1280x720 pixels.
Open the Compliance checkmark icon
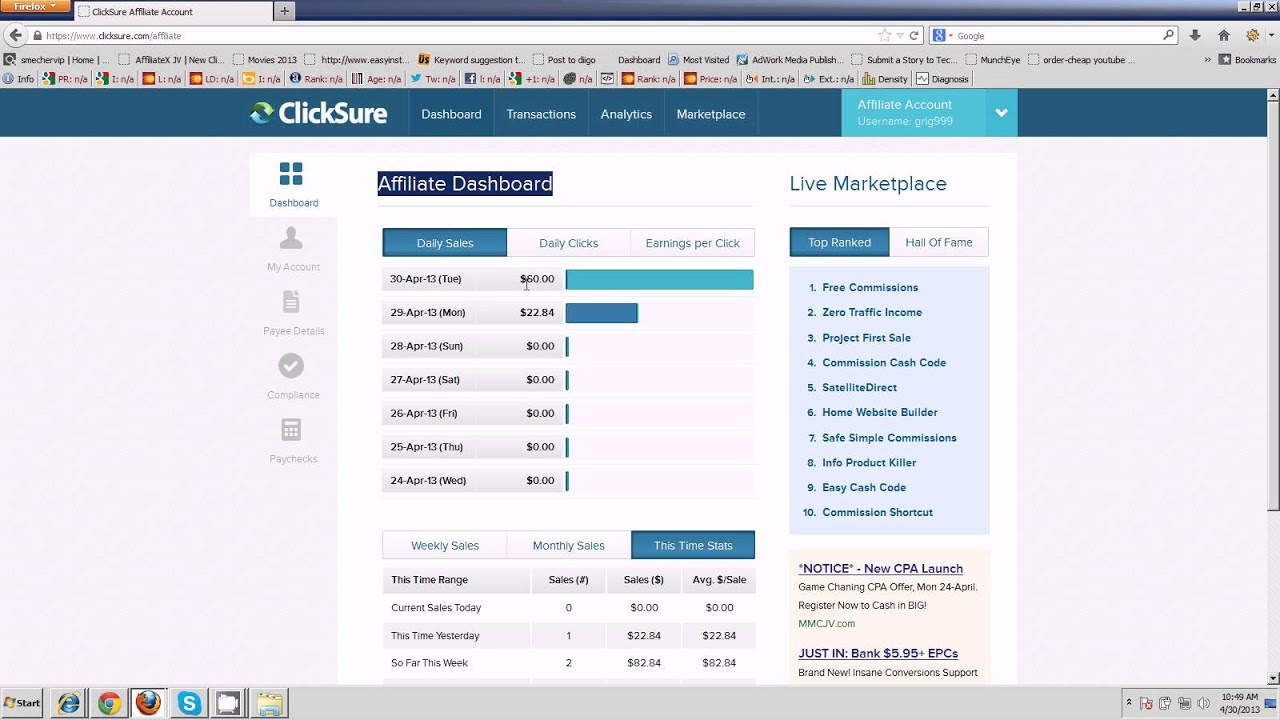click(291, 366)
